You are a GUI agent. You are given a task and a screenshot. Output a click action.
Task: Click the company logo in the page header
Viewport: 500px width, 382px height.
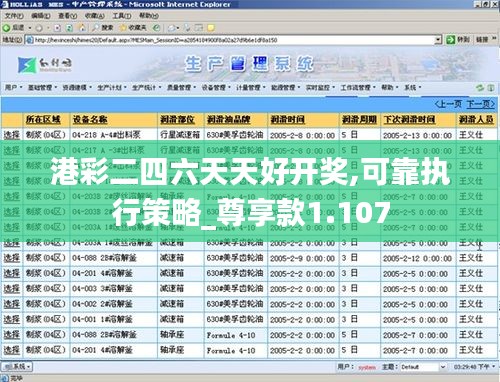point(44,64)
